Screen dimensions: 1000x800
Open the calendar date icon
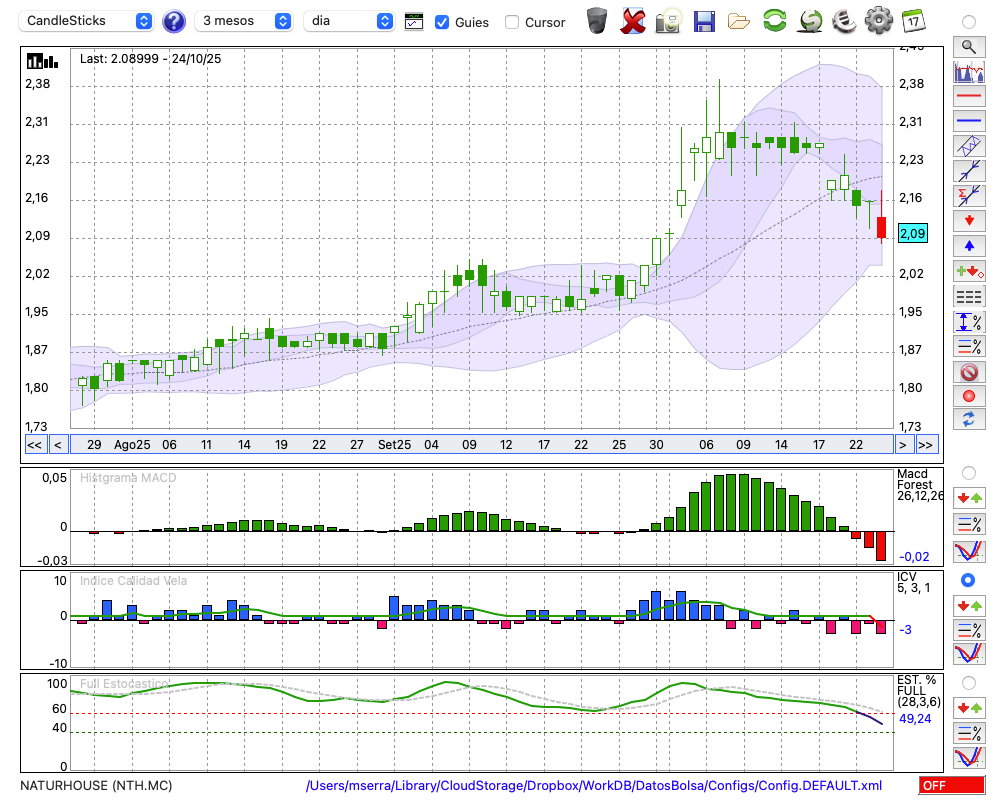pos(912,20)
